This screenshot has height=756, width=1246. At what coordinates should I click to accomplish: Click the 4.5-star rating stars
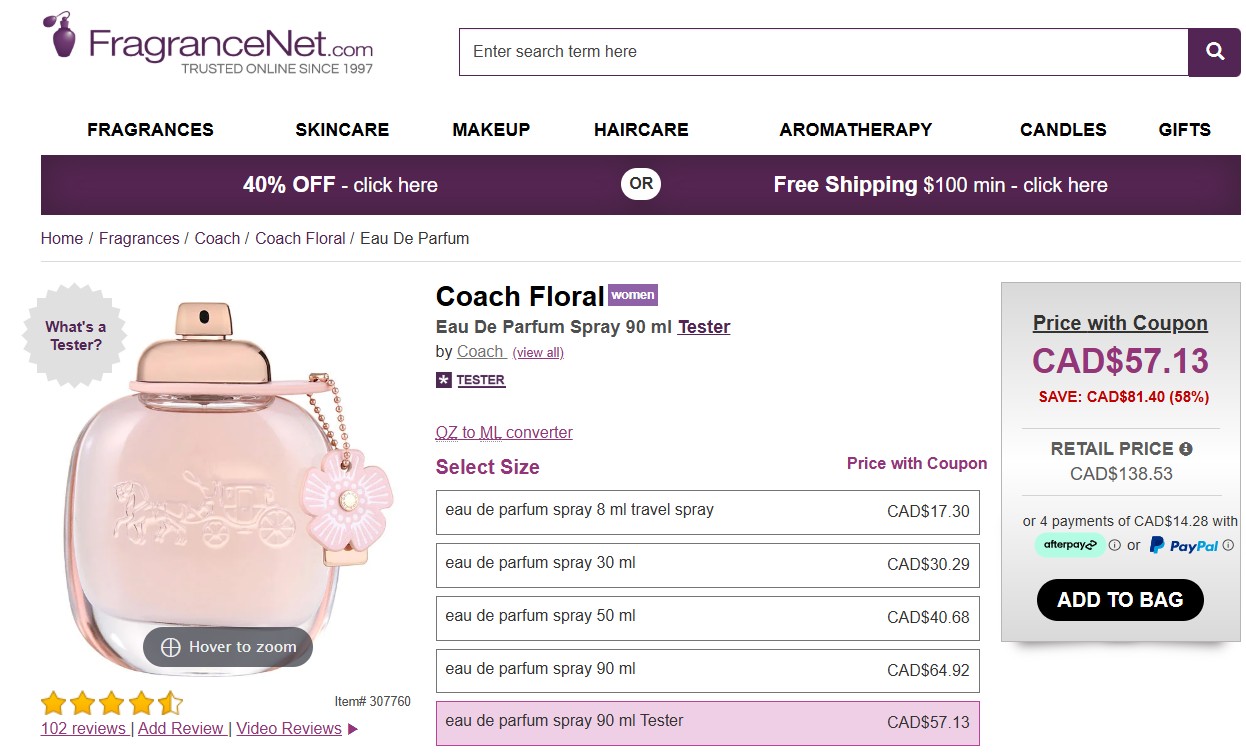pos(110,703)
